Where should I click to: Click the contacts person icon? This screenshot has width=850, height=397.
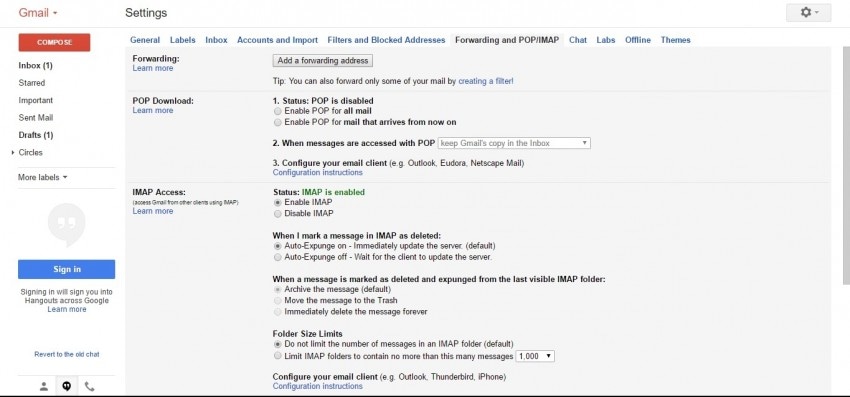[44, 386]
